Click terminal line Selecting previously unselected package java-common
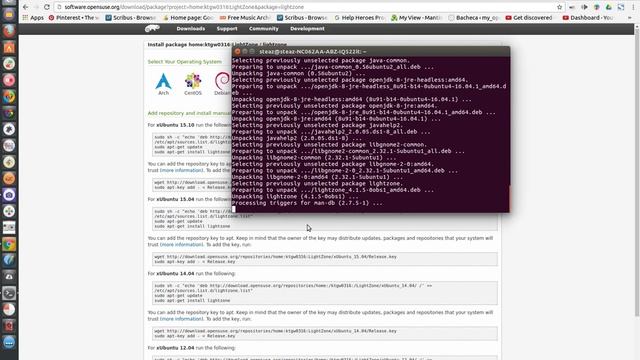 click(x=320, y=60)
